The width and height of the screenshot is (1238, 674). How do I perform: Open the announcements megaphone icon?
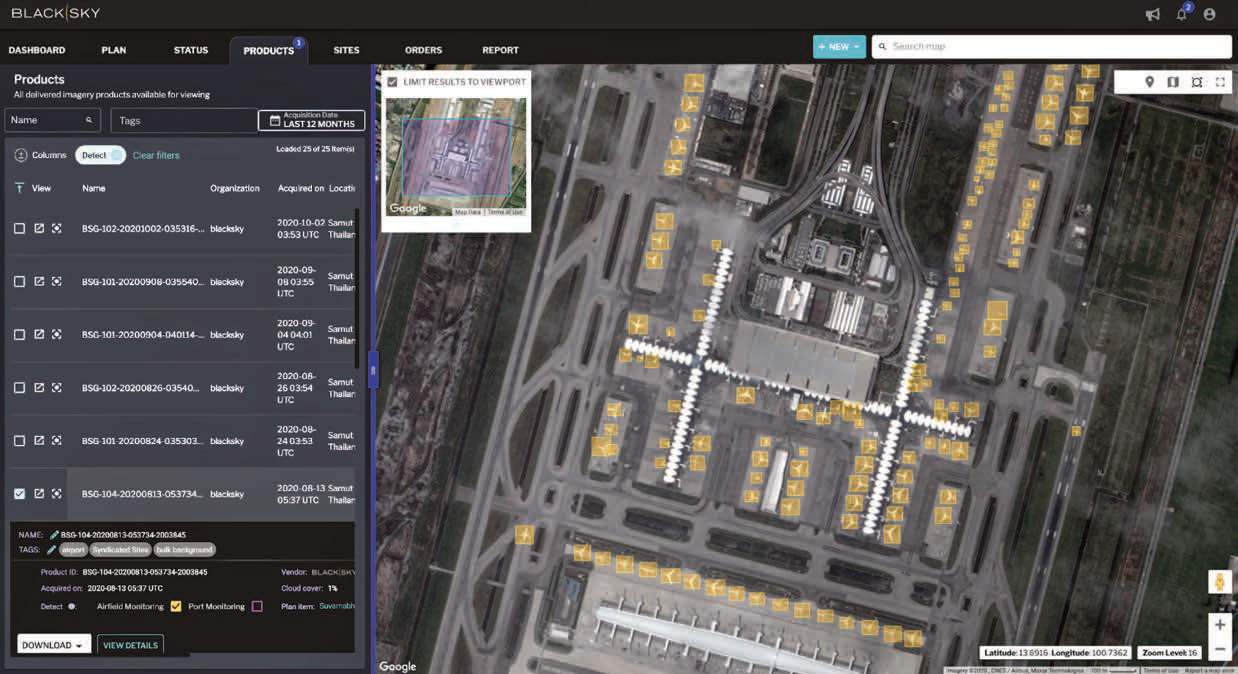click(x=1153, y=14)
